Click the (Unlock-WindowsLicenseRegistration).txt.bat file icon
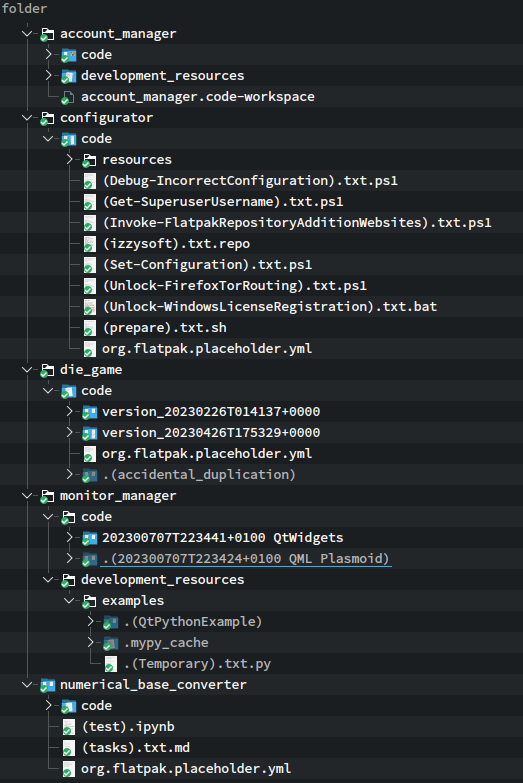 click(89, 307)
